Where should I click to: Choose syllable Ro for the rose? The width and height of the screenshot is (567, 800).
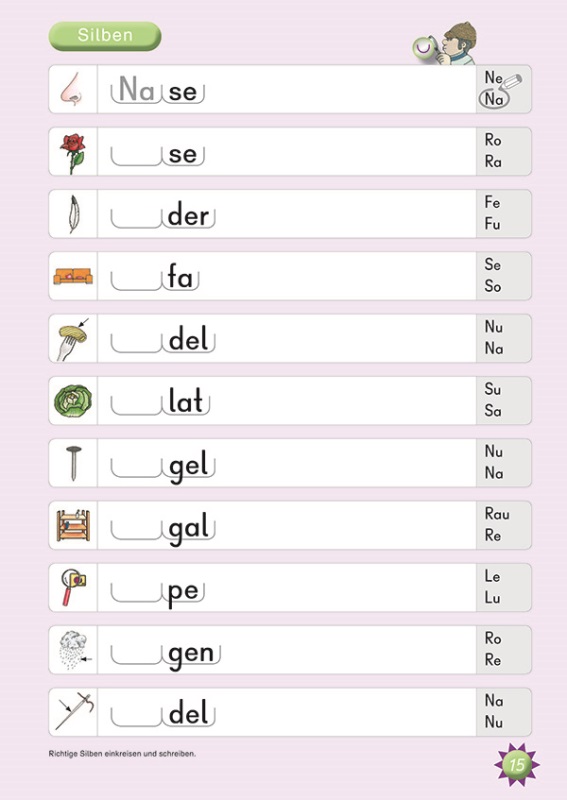tap(493, 140)
